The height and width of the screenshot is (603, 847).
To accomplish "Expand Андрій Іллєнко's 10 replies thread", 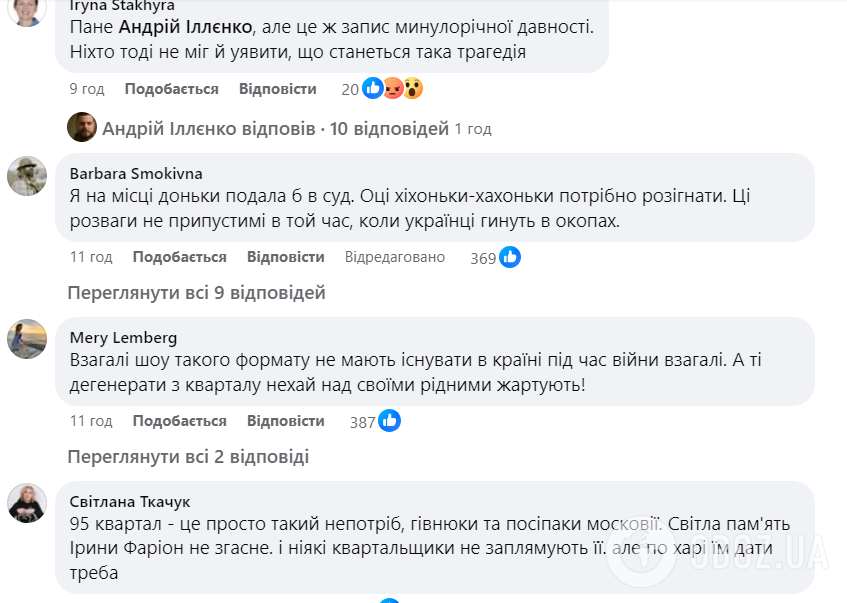I will 276,129.
